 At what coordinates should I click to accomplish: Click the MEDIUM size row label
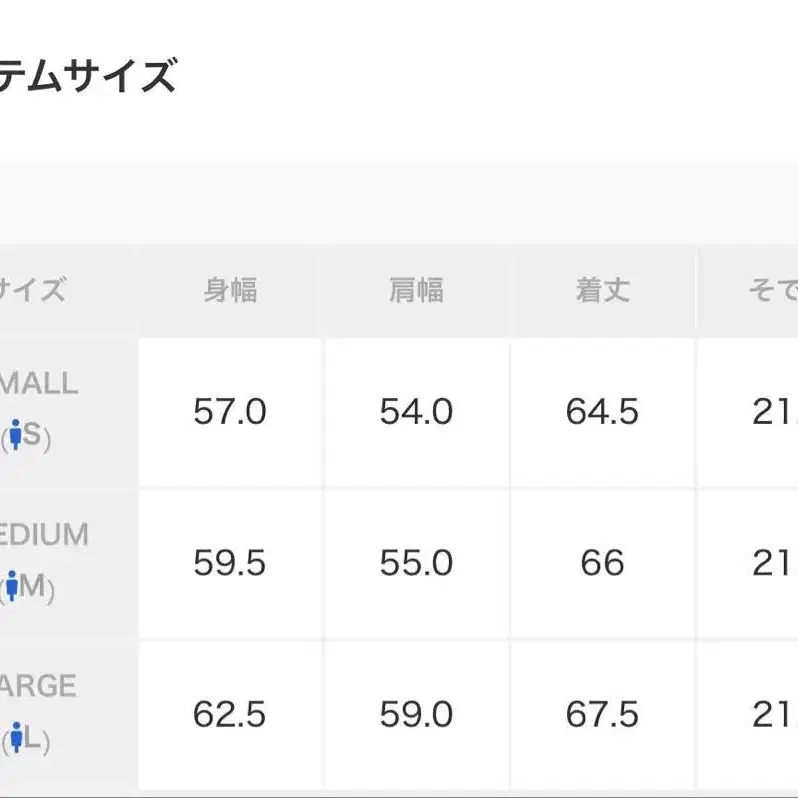44,535
